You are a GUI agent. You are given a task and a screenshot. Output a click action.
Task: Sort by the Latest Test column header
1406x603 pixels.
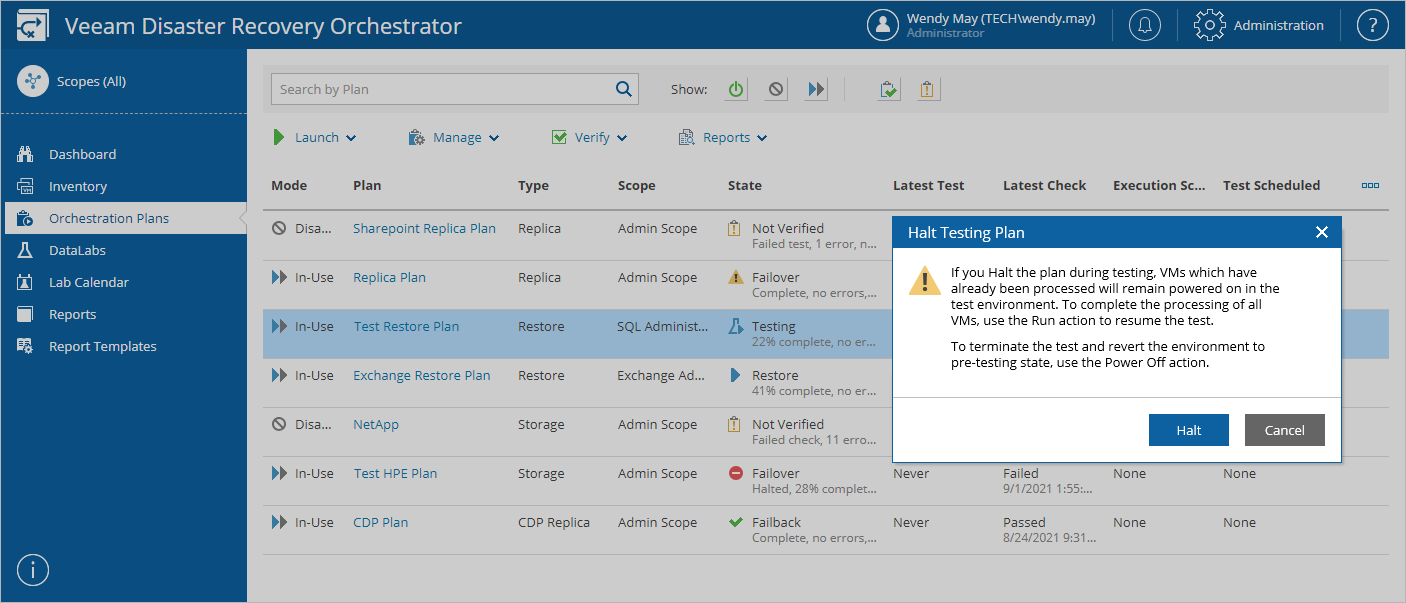click(929, 185)
